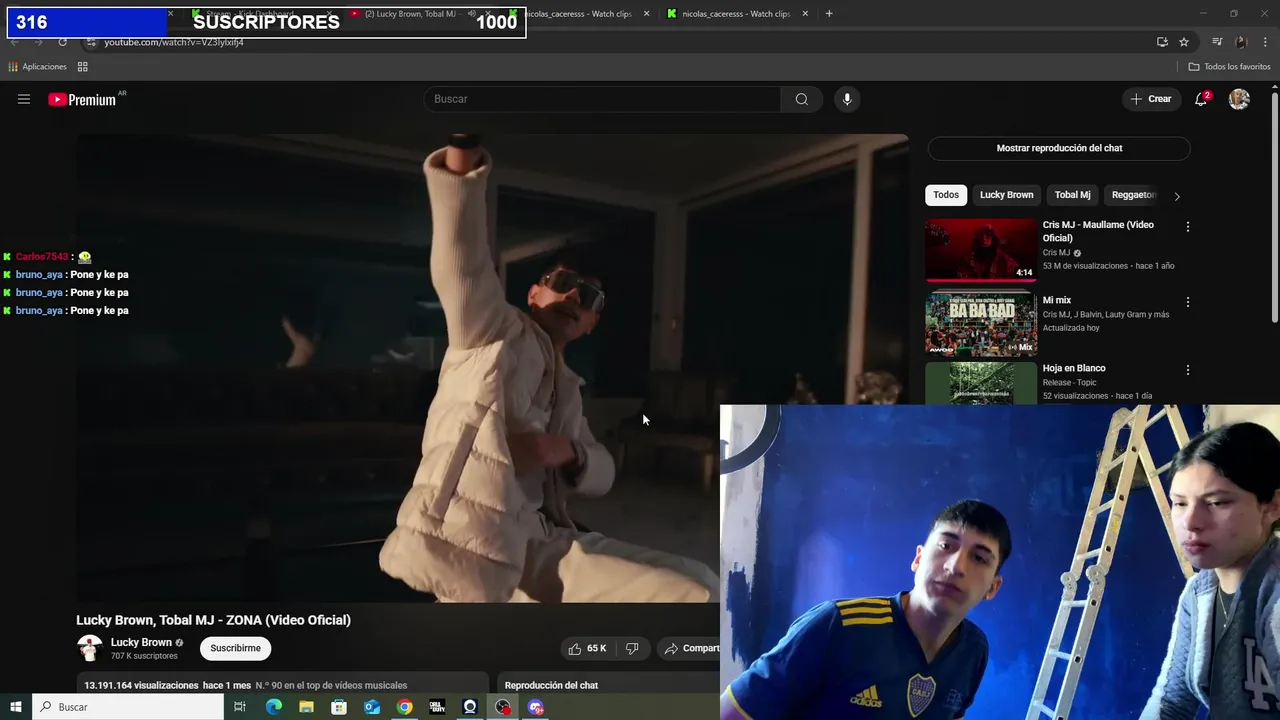The width and height of the screenshot is (1280, 720).
Task: Open Task View on the taskbar
Action: point(240,707)
